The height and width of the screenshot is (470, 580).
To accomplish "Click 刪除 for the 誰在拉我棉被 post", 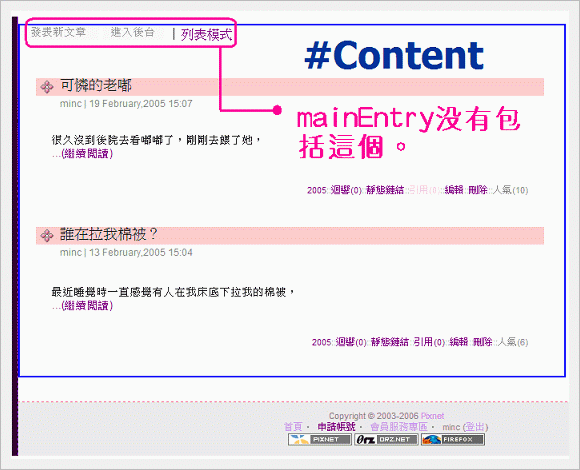I will coord(482,342).
